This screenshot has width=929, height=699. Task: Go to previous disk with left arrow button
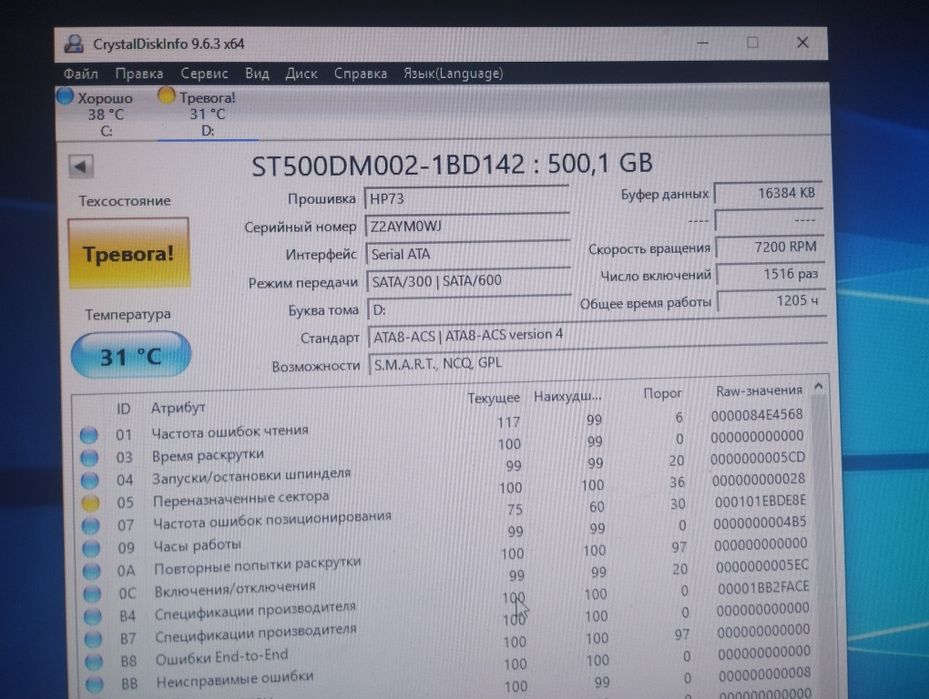point(81,166)
